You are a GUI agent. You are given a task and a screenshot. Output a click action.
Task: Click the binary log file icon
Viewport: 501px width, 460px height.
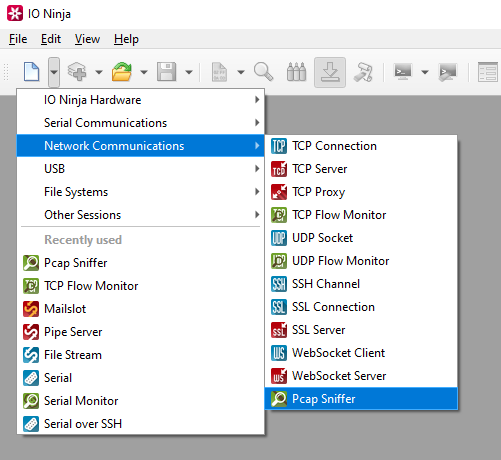[x=219, y=72]
